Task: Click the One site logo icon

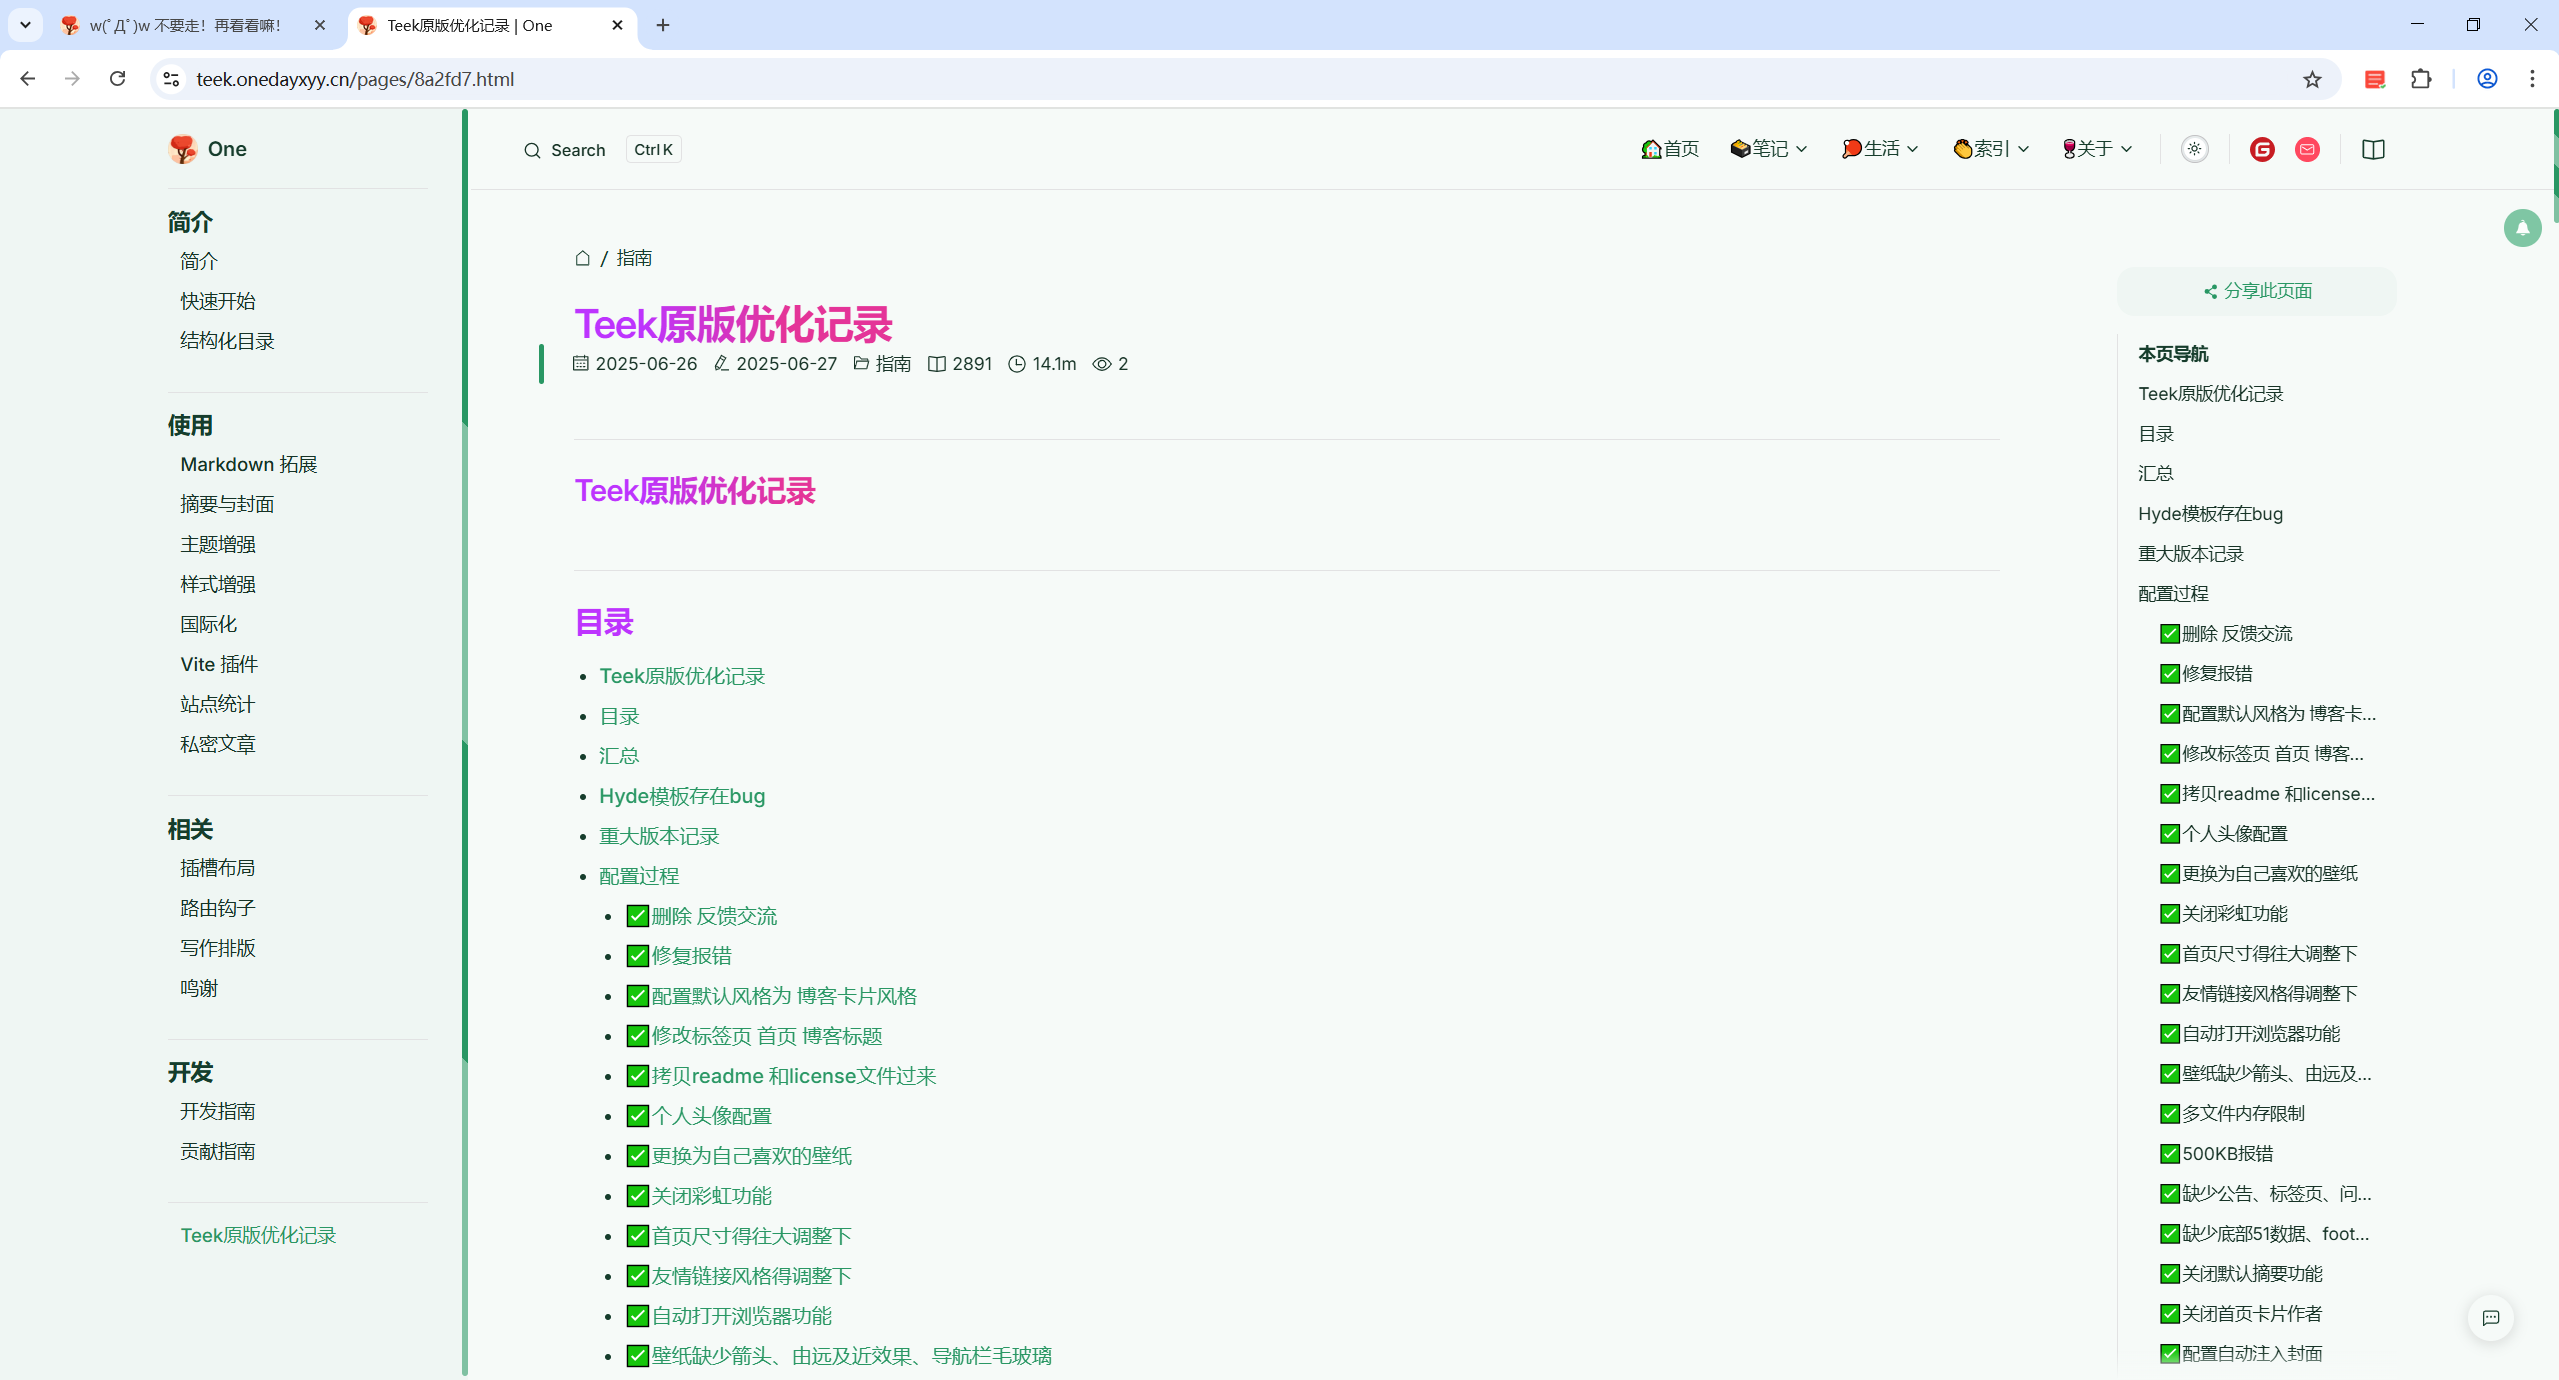Action: [183, 149]
